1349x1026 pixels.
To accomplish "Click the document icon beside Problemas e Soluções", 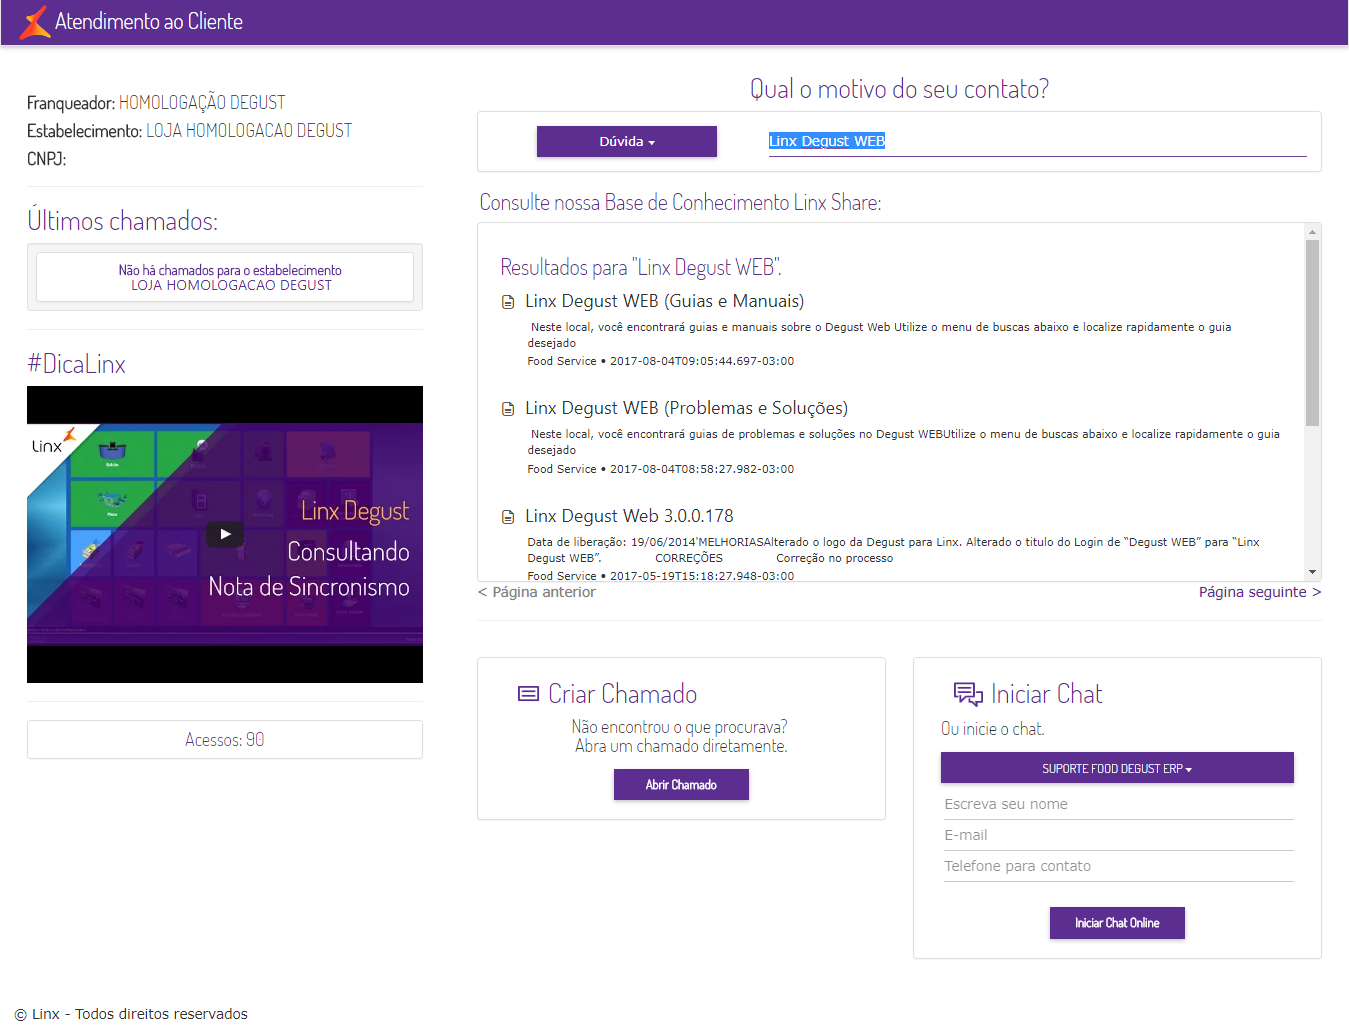I will (508, 409).
